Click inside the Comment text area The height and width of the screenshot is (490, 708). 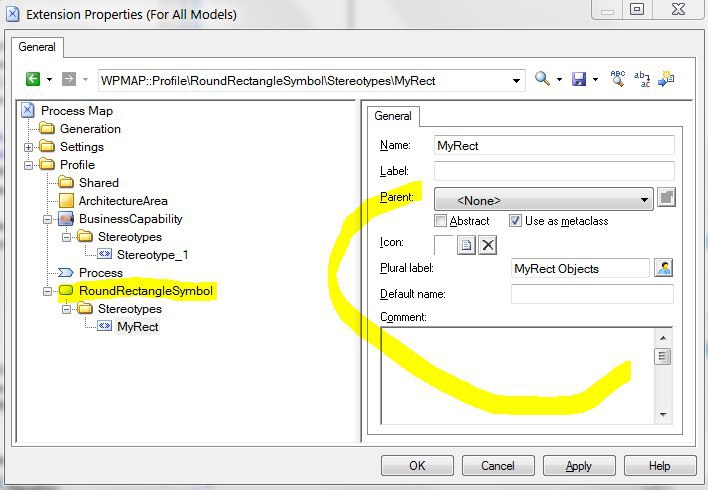pos(517,376)
